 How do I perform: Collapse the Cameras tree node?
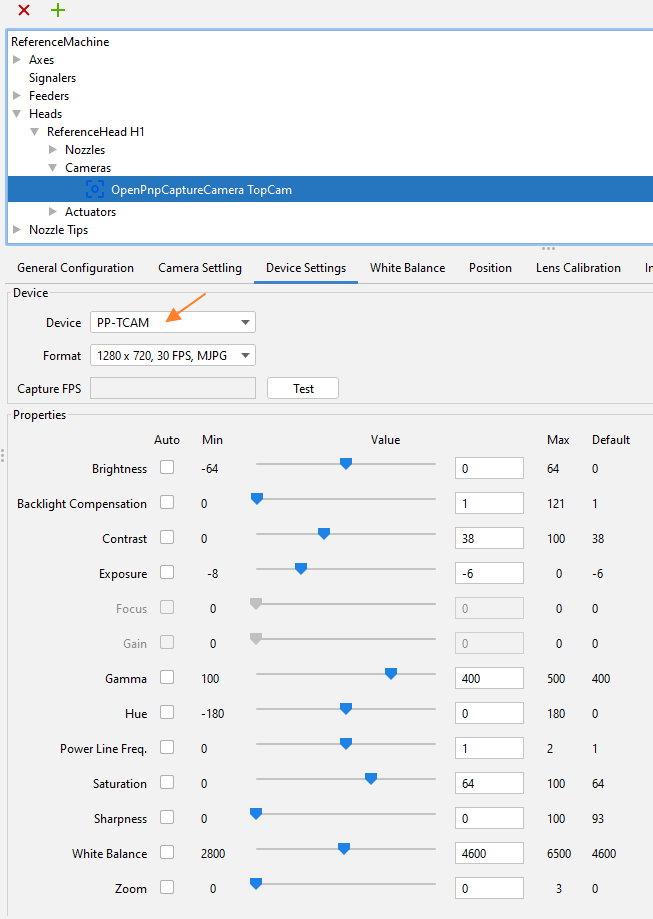click(53, 168)
